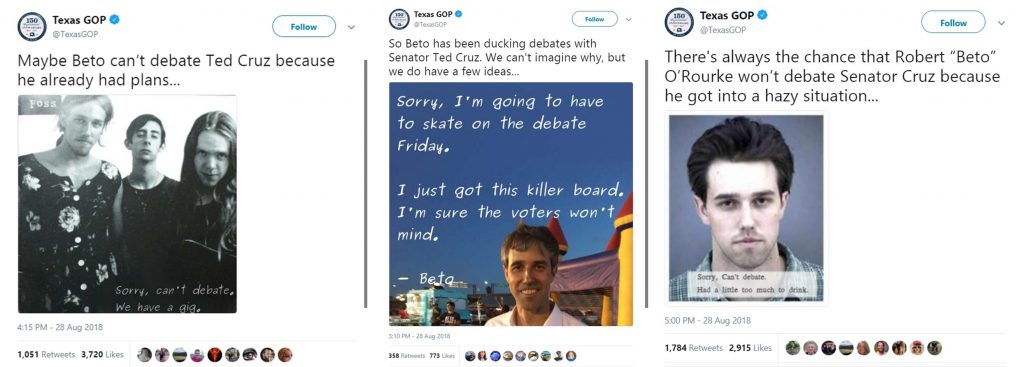
Task: Open the 2,915 Likes list
Action: (752, 348)
